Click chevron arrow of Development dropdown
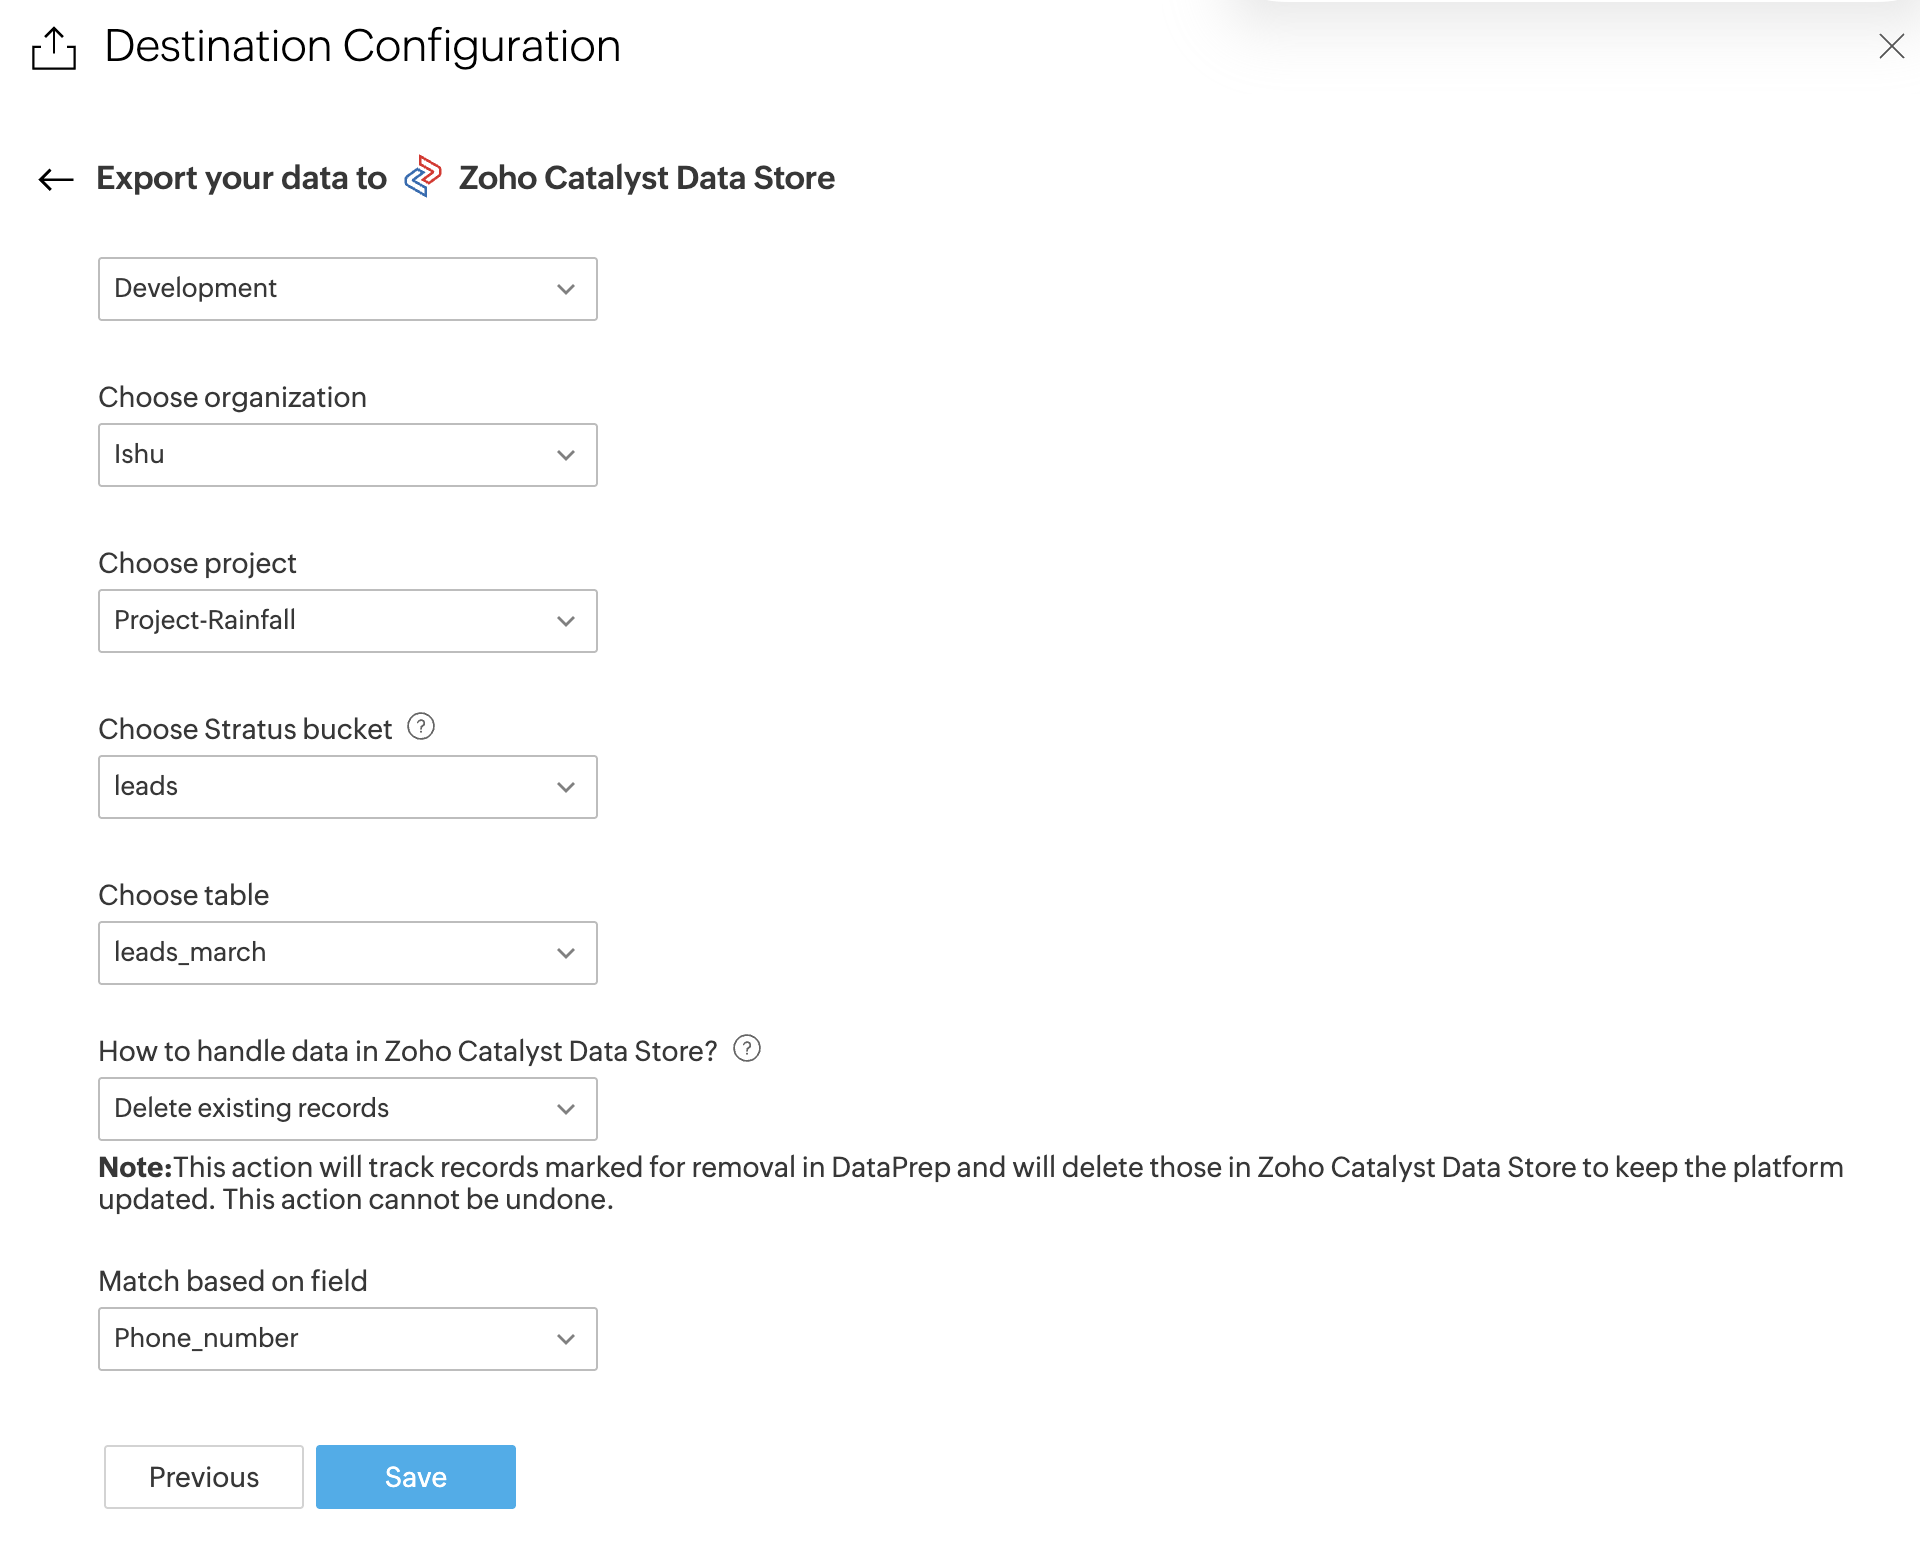Image resolution: width=1920 pixels, height=1548 pixels. (566, 290)
